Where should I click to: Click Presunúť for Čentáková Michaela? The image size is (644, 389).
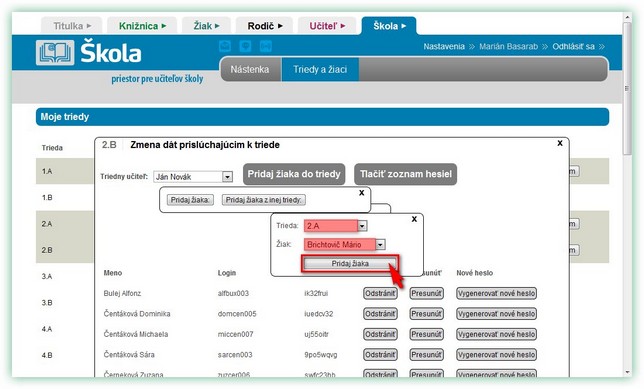[x=427, y=334]
